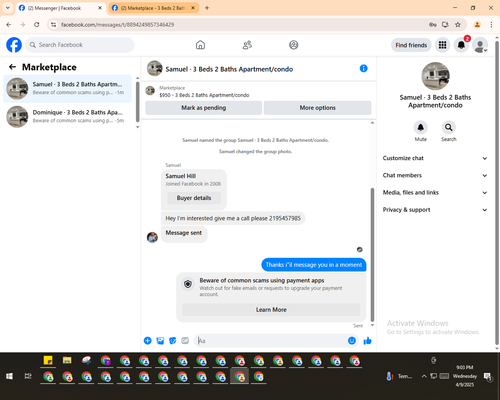Show hidden system tray icons chevron

click(424, 376)
